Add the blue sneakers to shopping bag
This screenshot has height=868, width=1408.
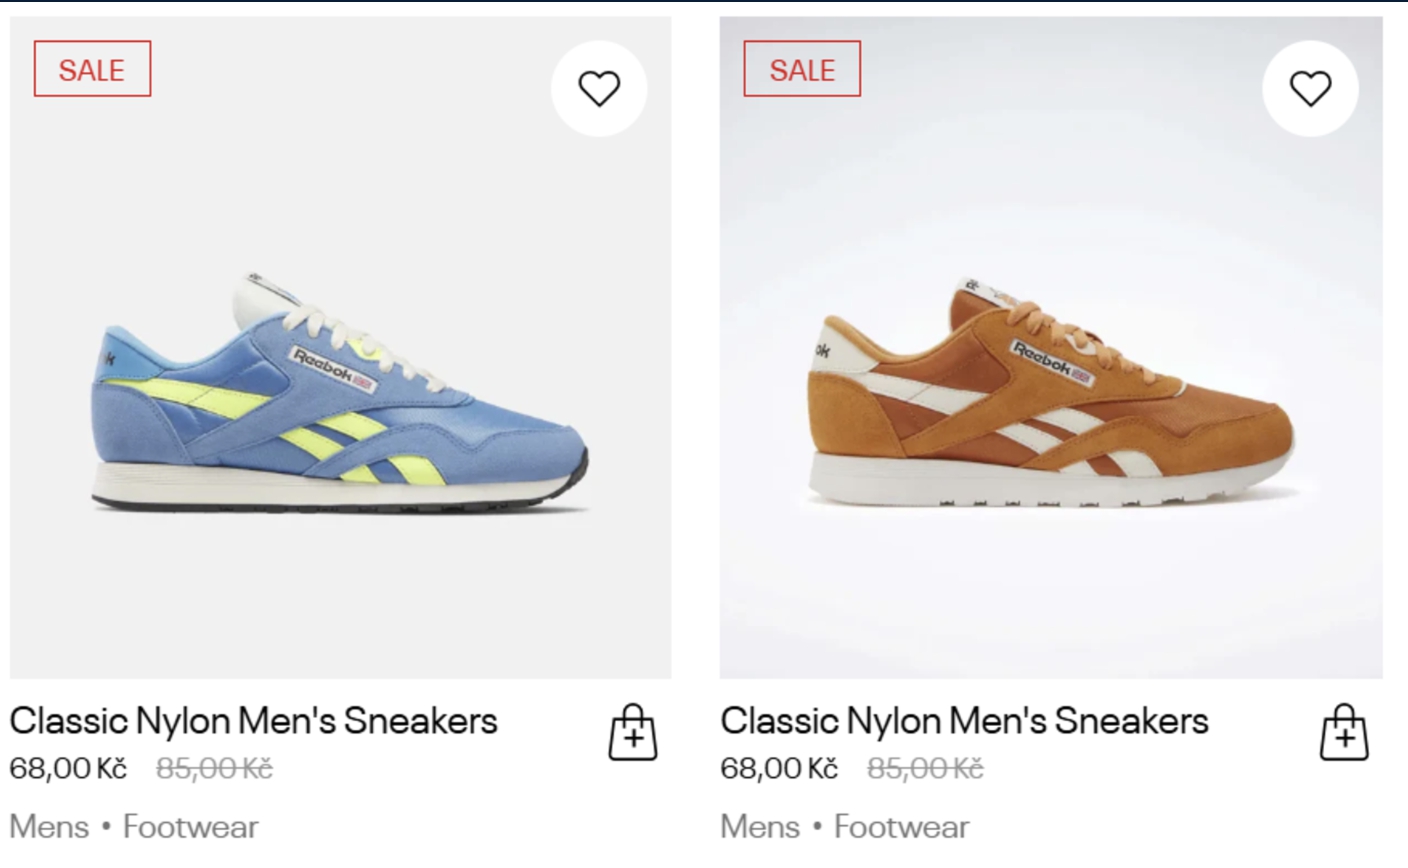633,733
